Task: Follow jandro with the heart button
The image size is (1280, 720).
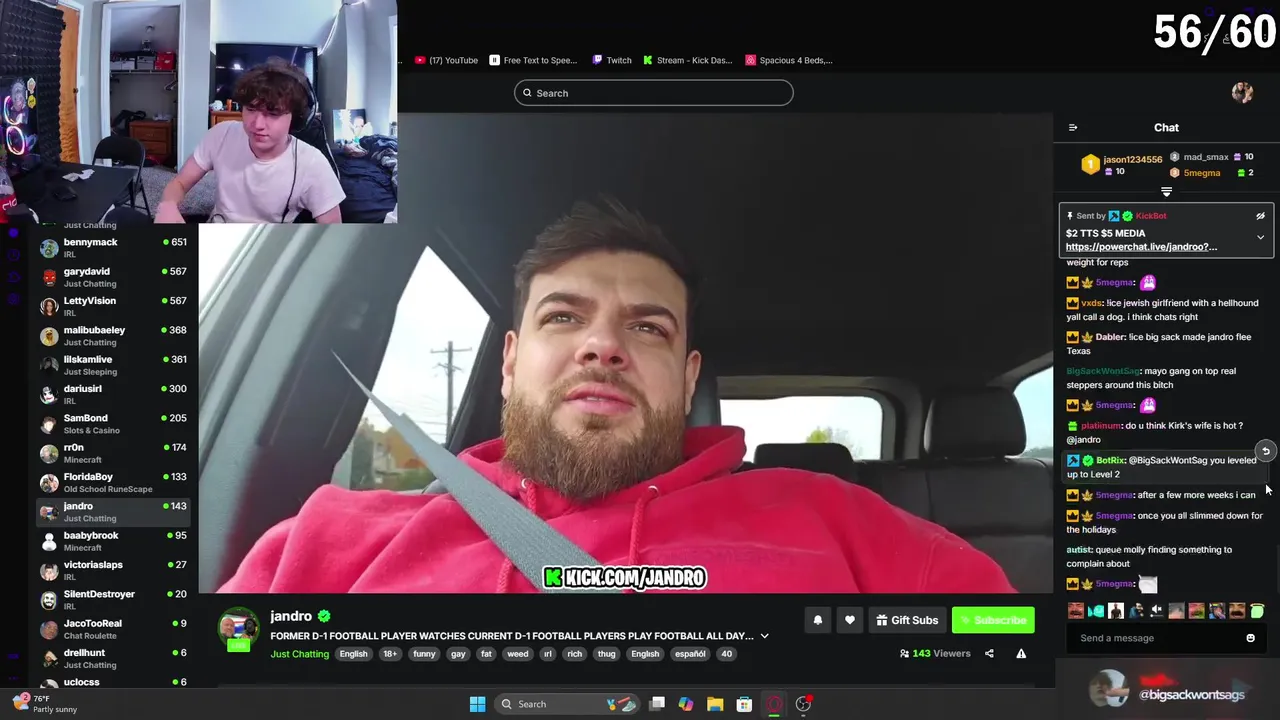Action: click(849, 620)
